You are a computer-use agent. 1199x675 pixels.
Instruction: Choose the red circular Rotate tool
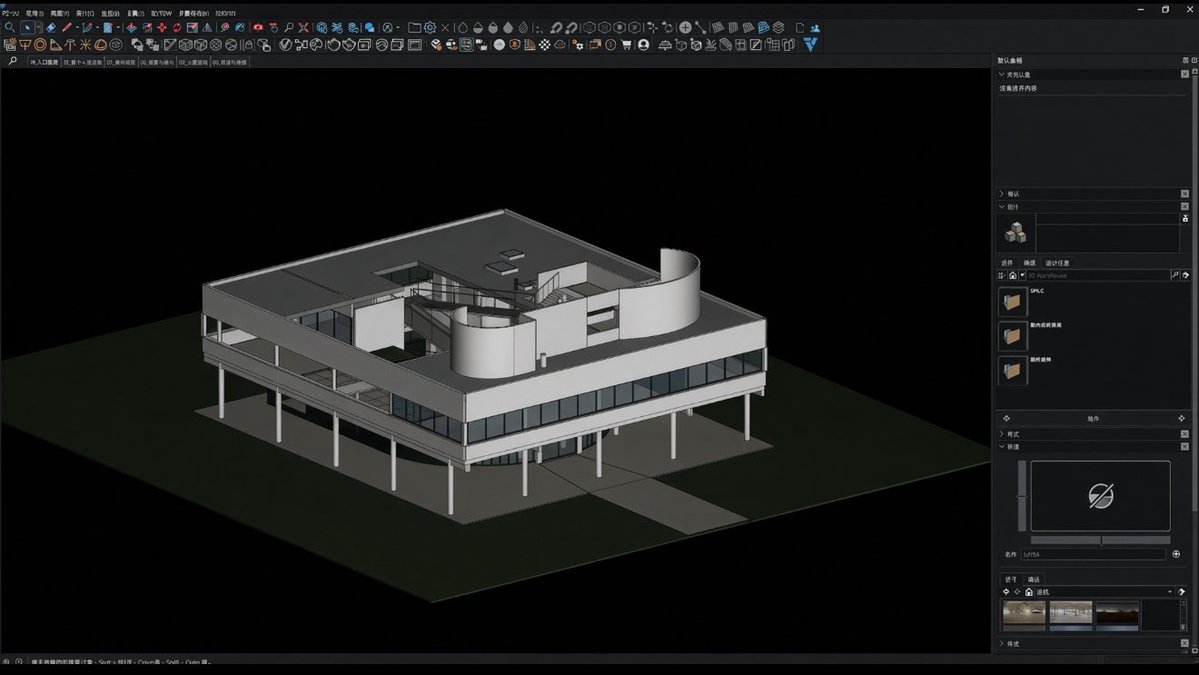point(177,28)
